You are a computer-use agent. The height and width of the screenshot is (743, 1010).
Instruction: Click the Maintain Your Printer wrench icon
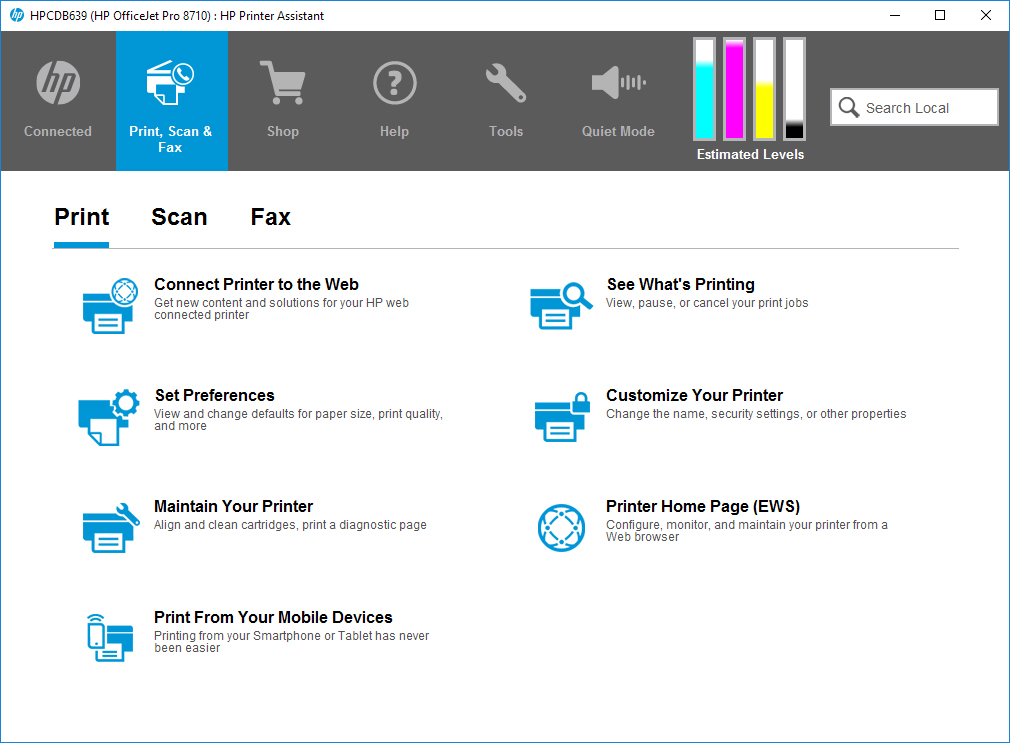pos(111,528)
